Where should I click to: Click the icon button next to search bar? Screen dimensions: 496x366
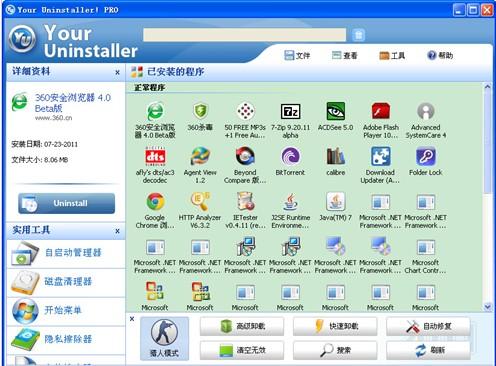pyautogui.click(x=358, y=35)
